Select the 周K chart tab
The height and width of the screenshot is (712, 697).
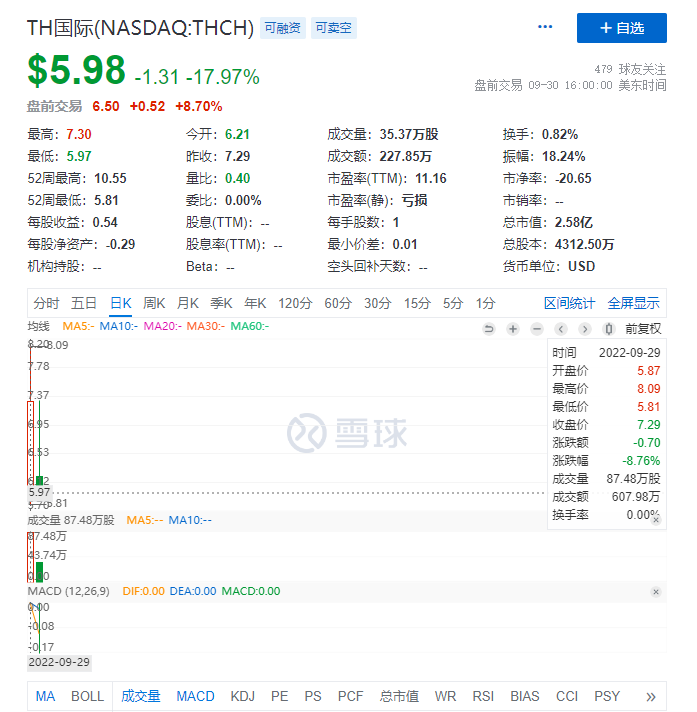[154, 303]
